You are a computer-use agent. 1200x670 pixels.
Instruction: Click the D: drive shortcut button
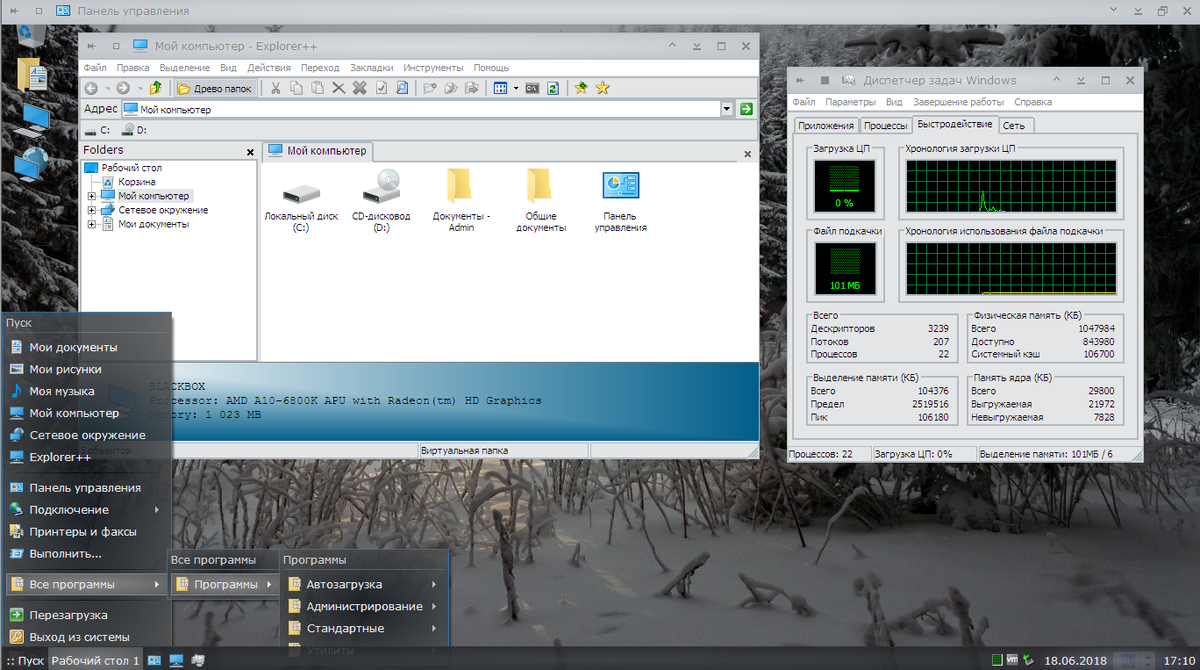134,130
